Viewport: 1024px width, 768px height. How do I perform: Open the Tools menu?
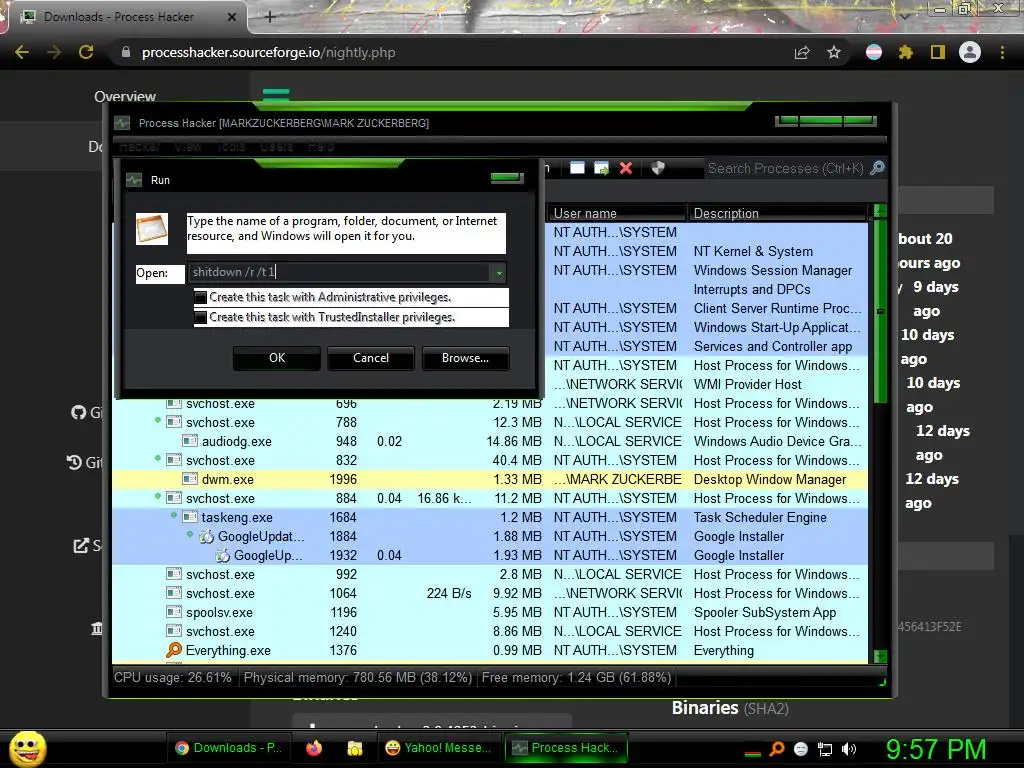pos(231,147)
